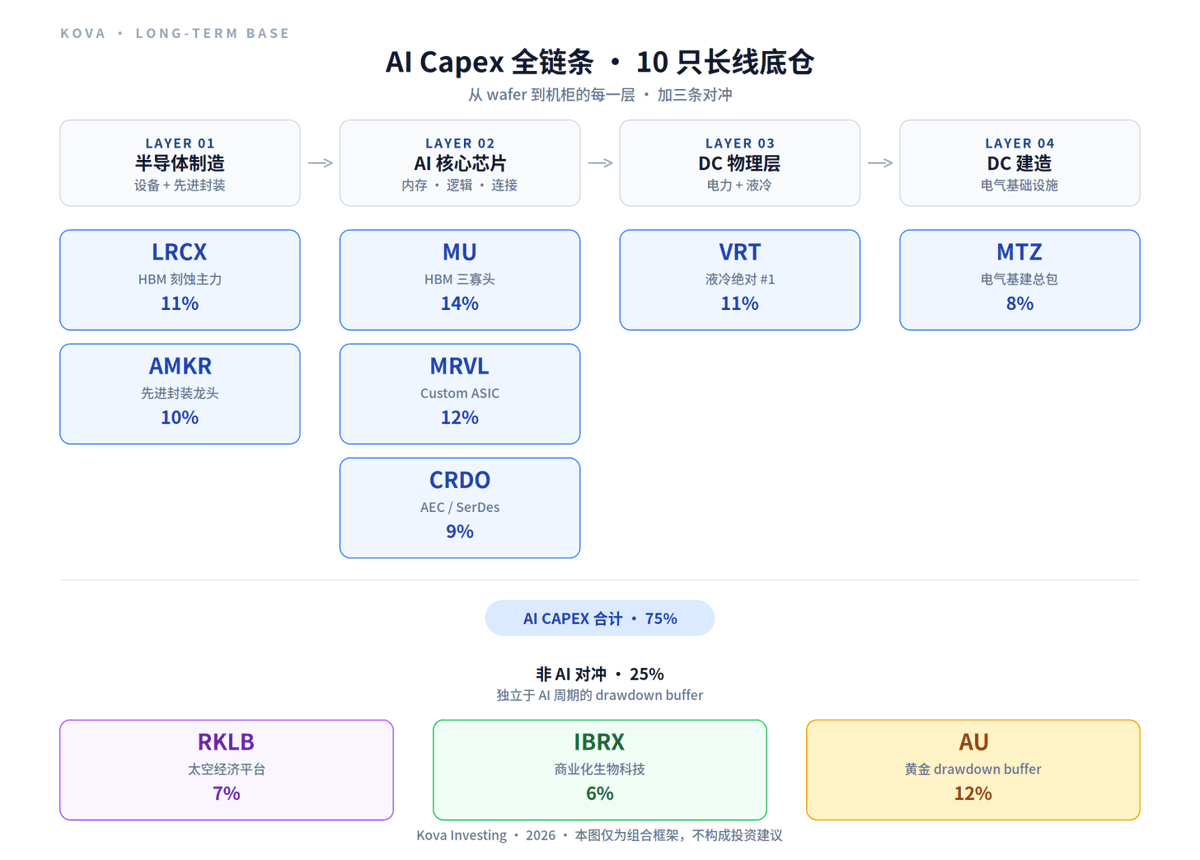Click the arrow between Layer 01 and Layer 02
Screen dimensions: 1200x860
320,163
